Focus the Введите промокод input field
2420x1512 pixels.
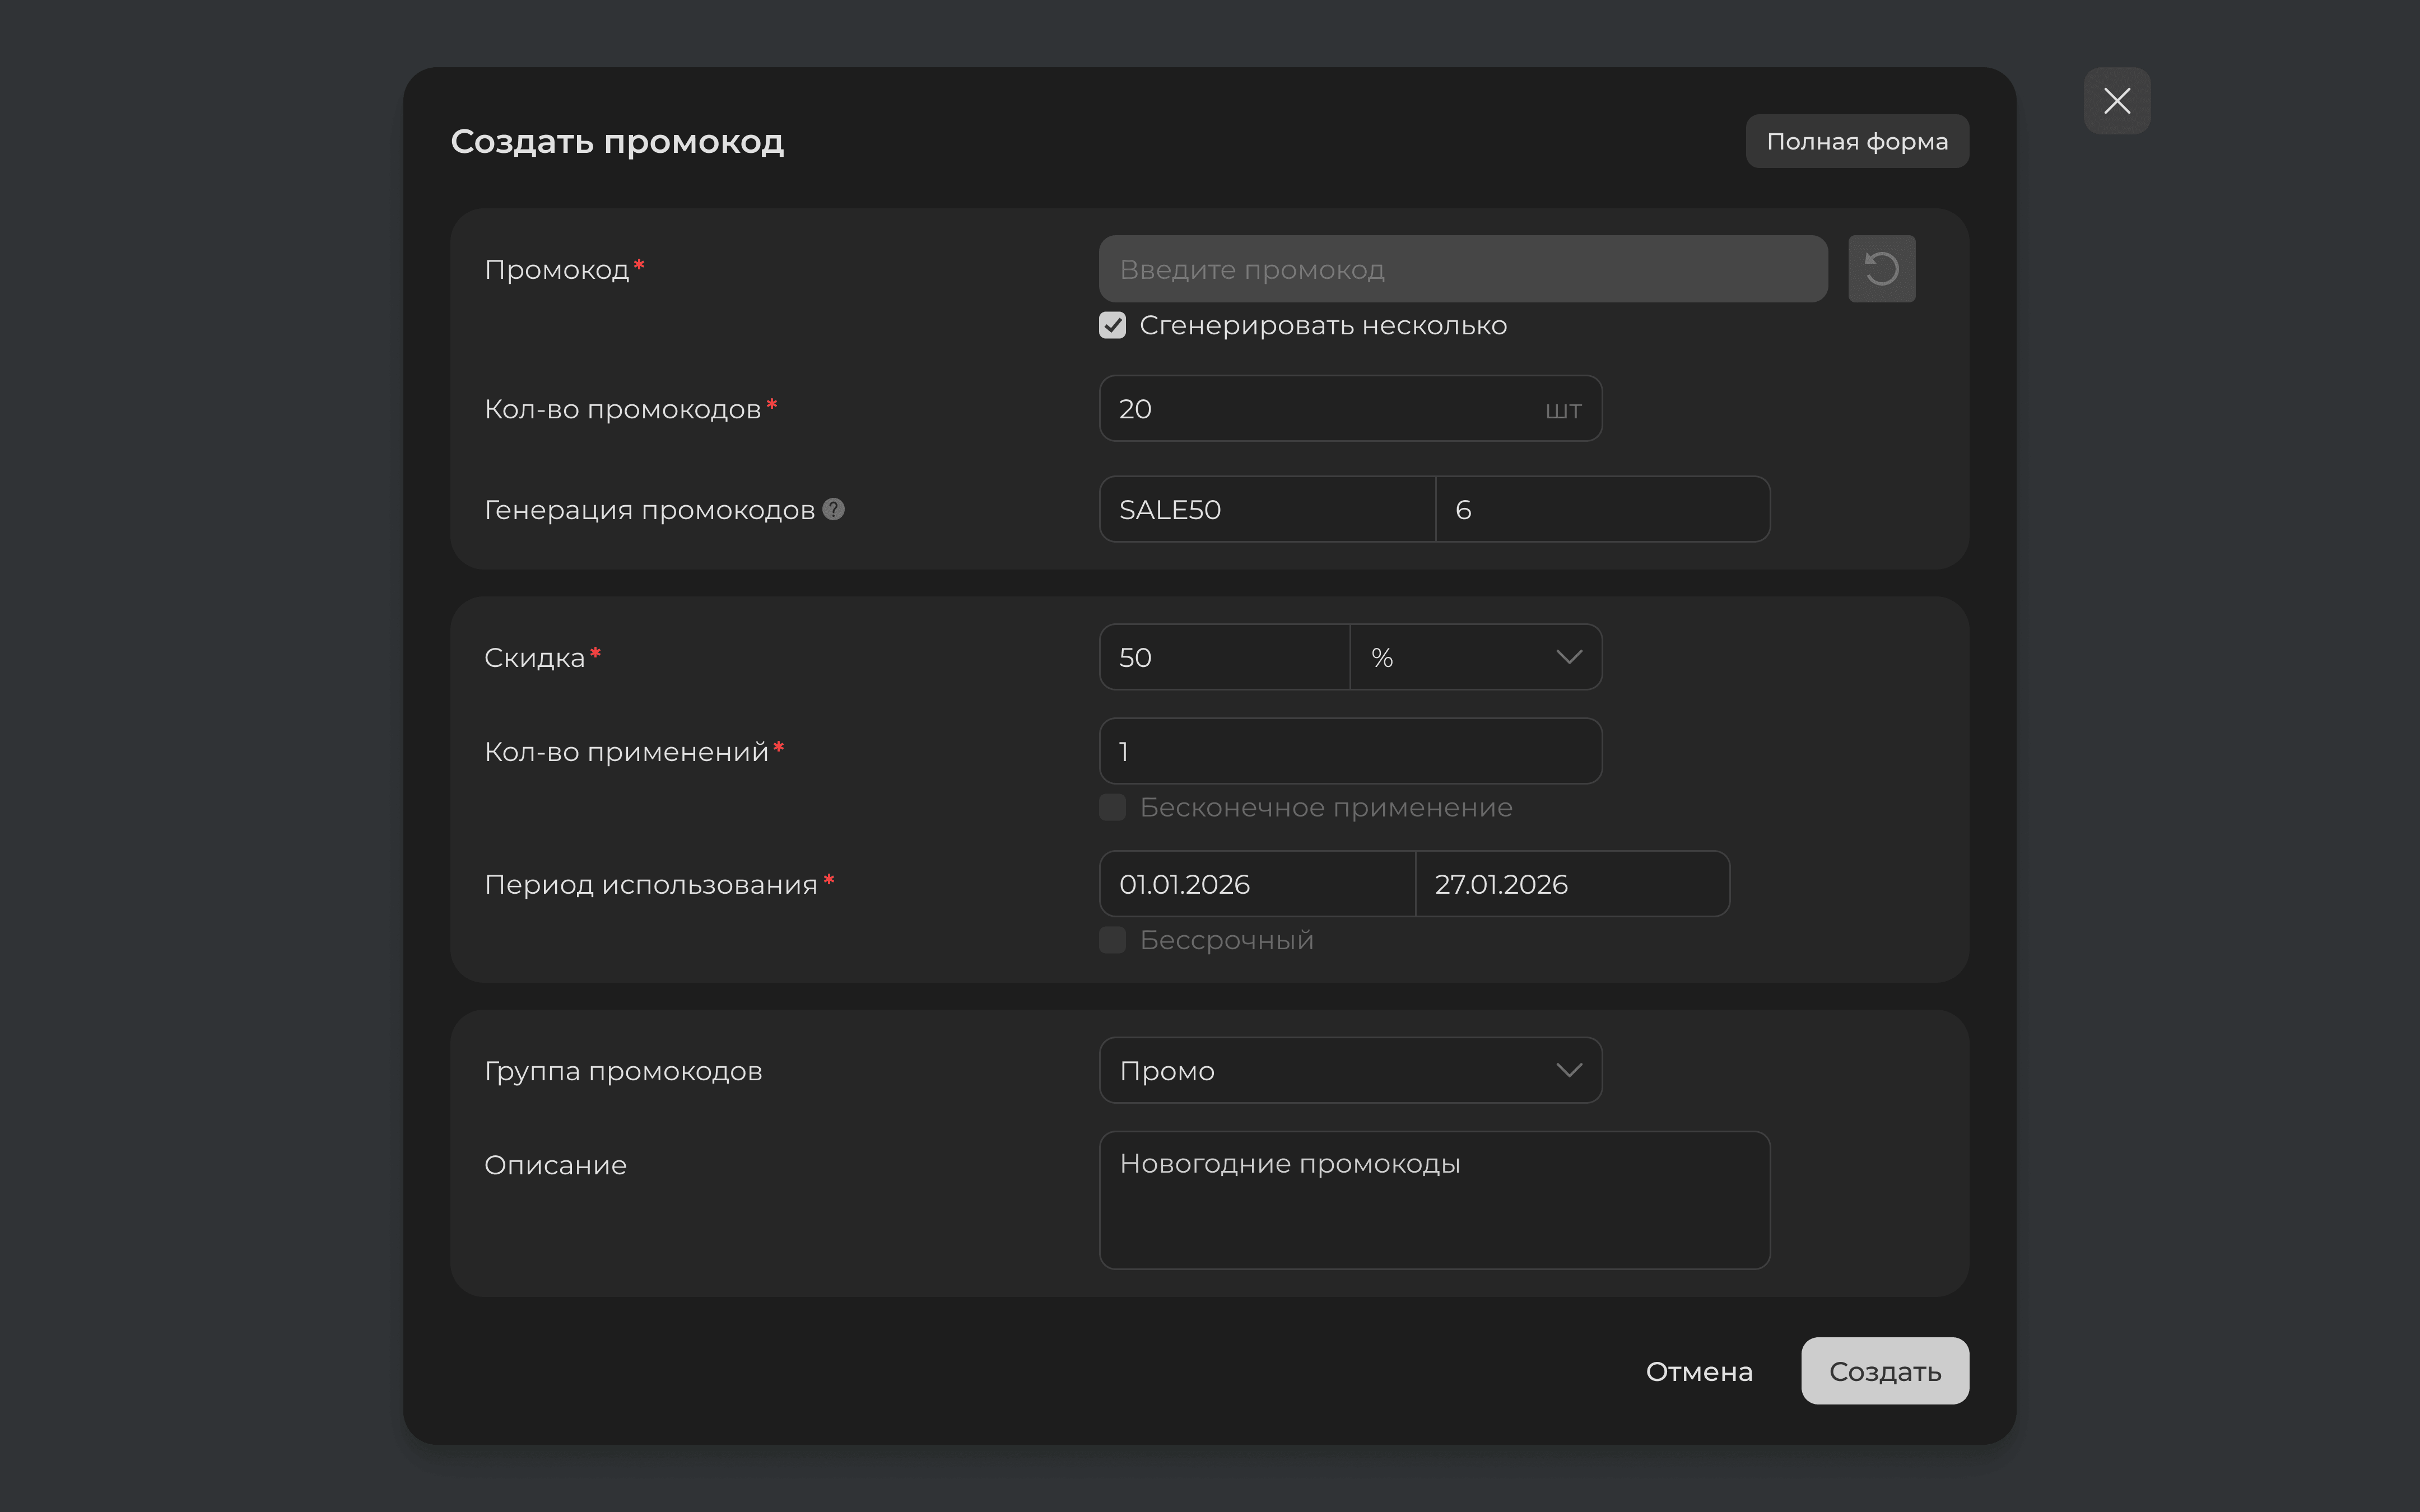1462,269
